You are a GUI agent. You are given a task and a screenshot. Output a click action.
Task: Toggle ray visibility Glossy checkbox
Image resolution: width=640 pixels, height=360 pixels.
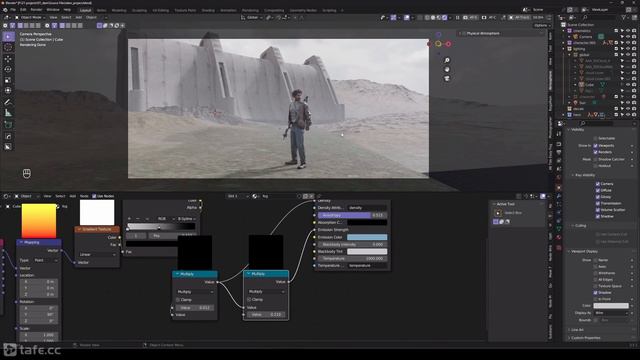point(598,197)
